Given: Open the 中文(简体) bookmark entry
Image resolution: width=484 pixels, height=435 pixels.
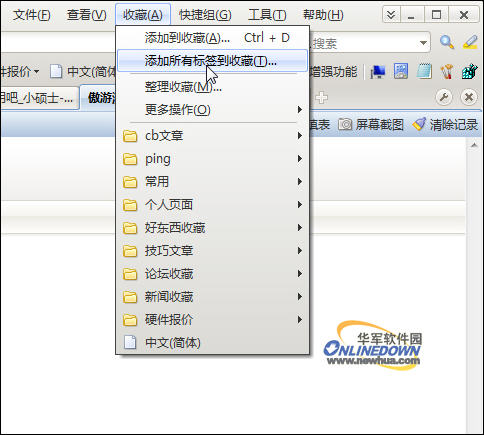Looking at the screenshot, I should pyautogui.click(x=212, y=343).
